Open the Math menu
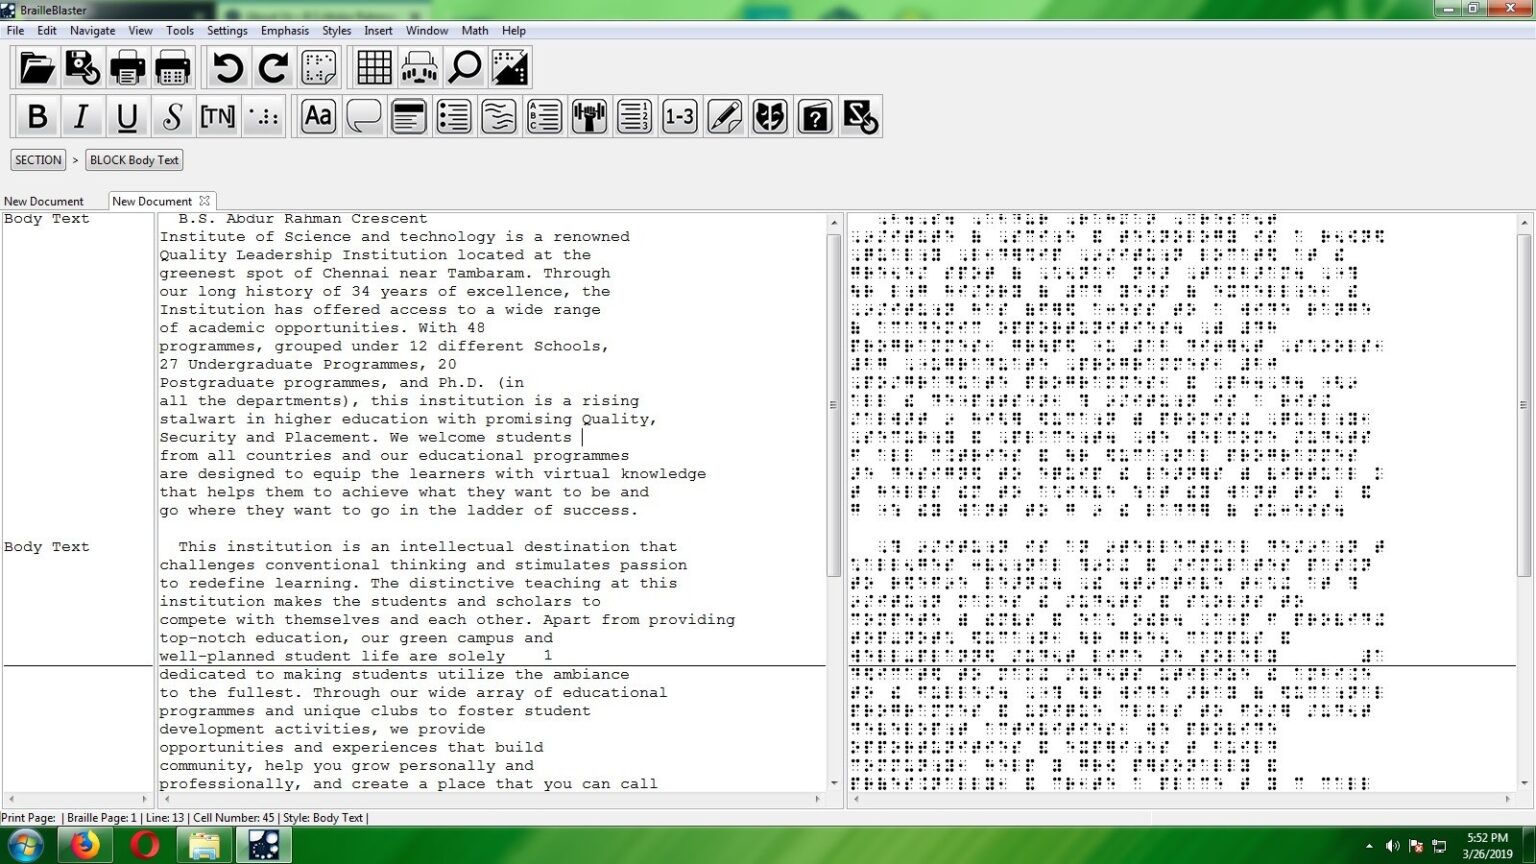The image size is (1536, 864). pos(474,31)
